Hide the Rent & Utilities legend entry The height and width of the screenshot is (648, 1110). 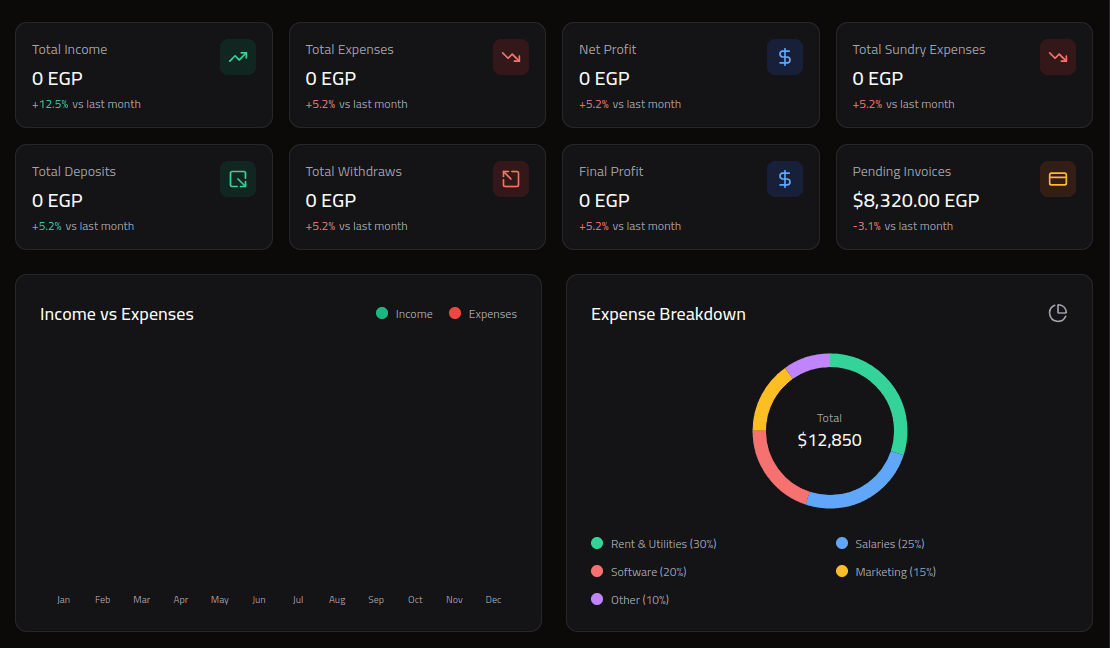653,543
